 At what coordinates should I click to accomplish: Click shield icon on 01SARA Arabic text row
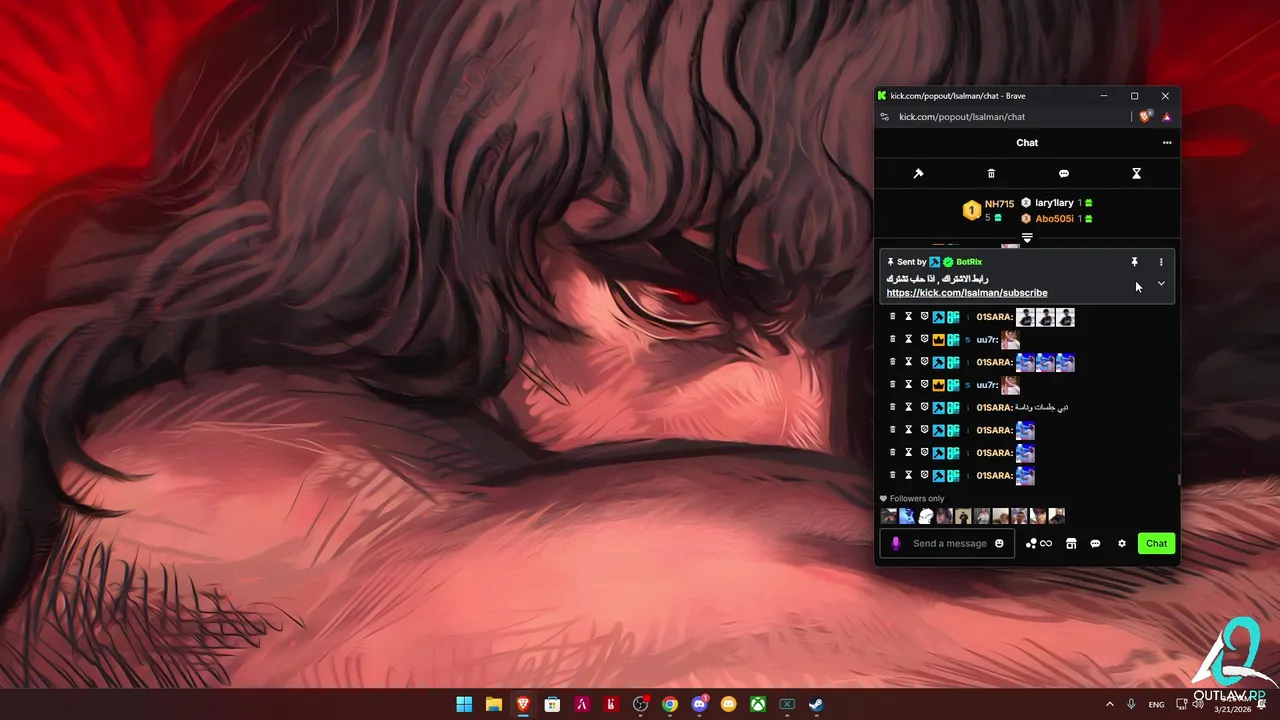pyautogui.click(x=924, y=407)
